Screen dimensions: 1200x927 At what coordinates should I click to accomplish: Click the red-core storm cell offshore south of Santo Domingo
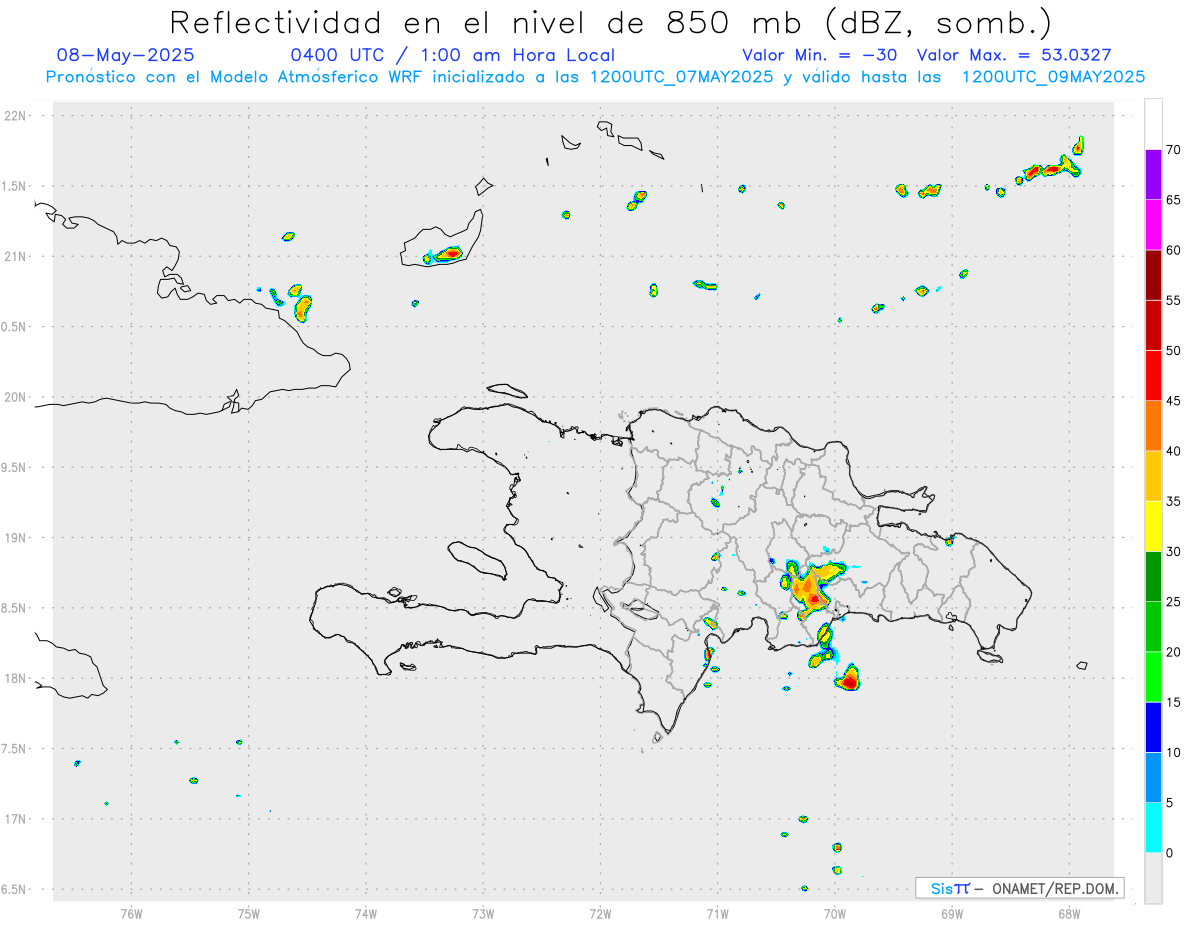click(x=849, y=680)
